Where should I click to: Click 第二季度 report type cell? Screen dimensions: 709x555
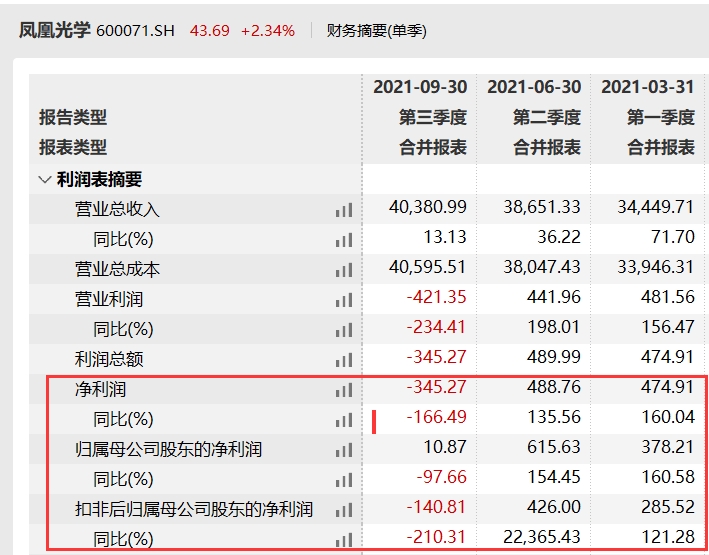click(x=547, y=118)
